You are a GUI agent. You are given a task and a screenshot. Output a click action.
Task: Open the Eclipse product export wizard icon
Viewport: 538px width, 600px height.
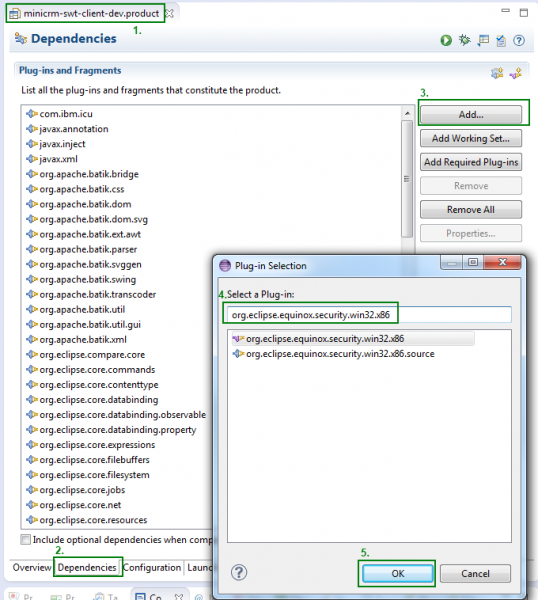[x=483, y=40]
